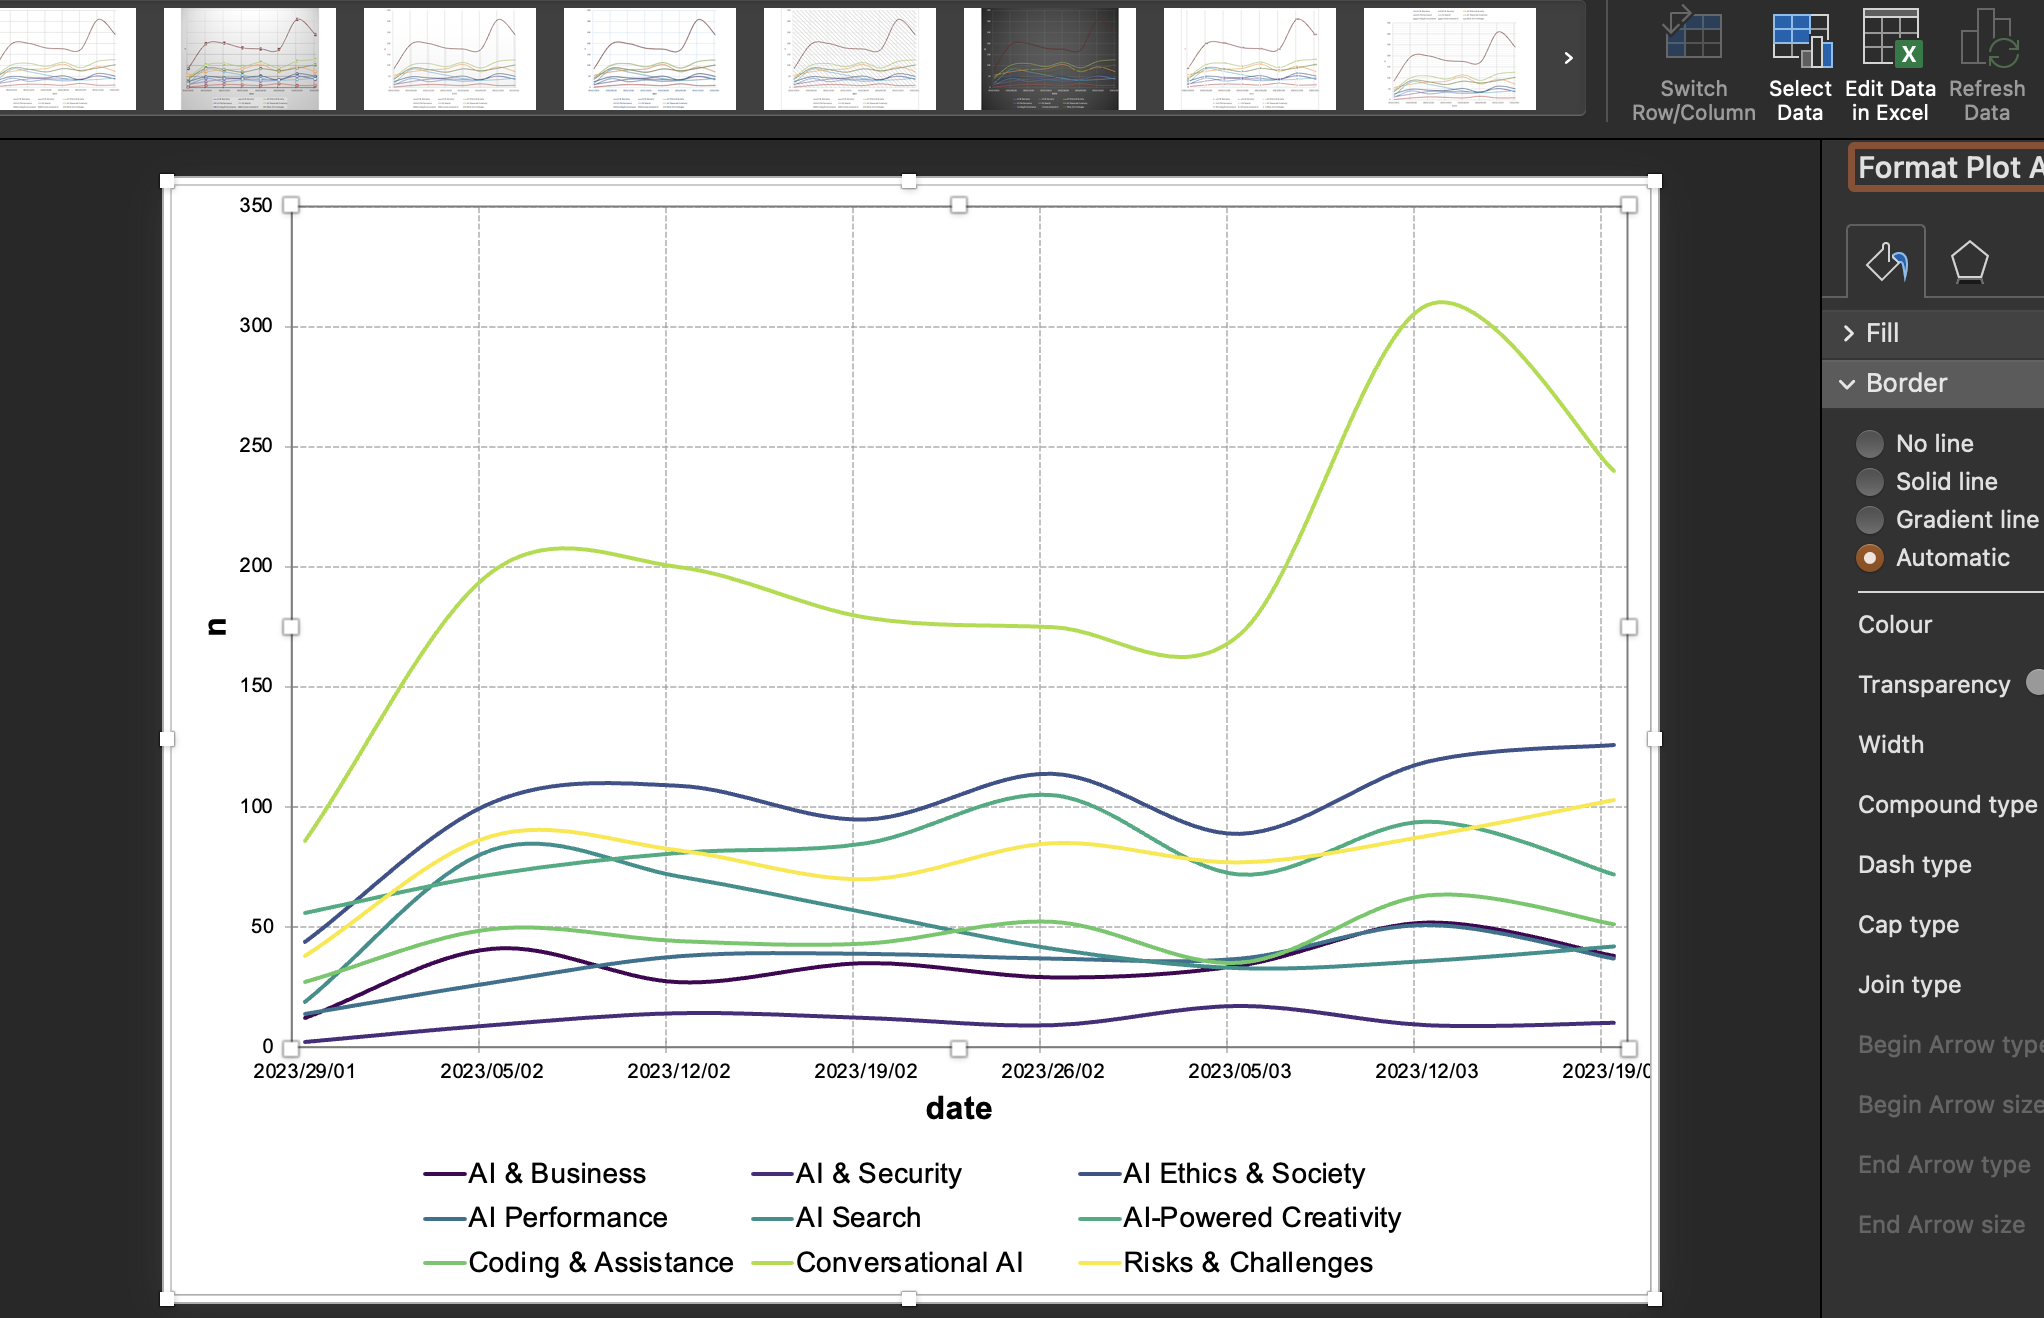Viewport: 2044px width, 1318px height.
Task: Pick the dark background chart style thumbnail
Action: [x=1049, y=58]
